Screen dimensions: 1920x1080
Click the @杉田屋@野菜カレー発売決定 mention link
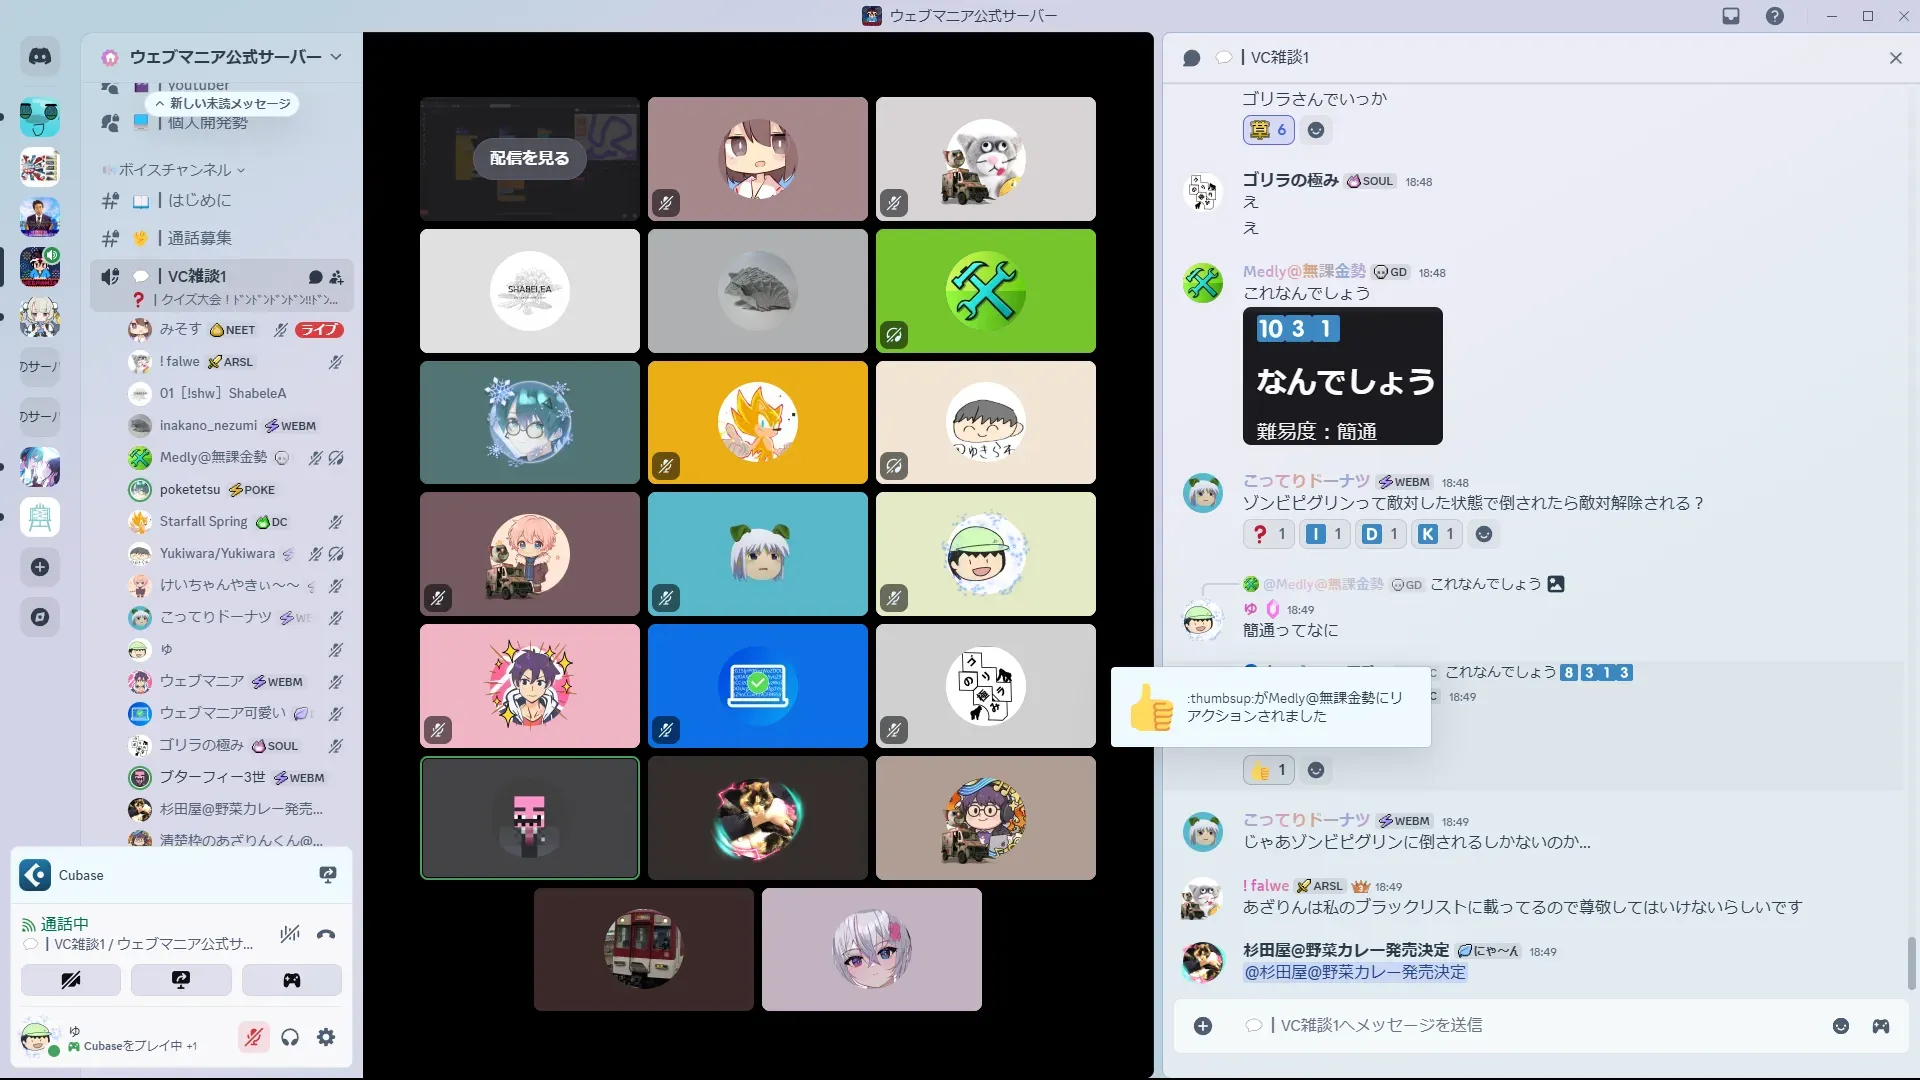(1354, 972)
